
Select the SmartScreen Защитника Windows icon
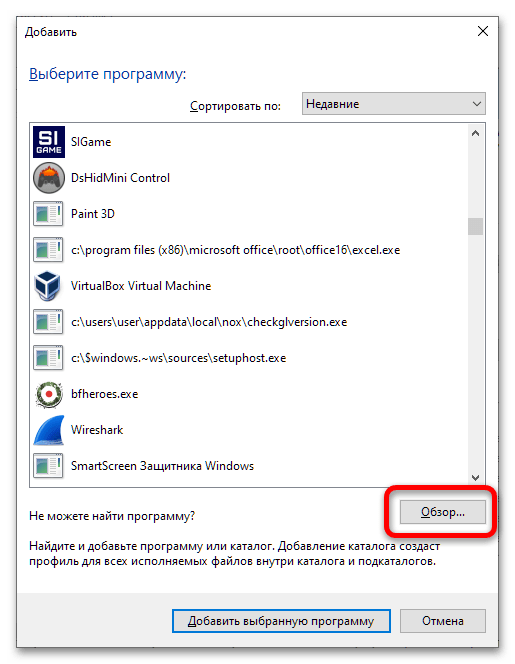(48, 466)
